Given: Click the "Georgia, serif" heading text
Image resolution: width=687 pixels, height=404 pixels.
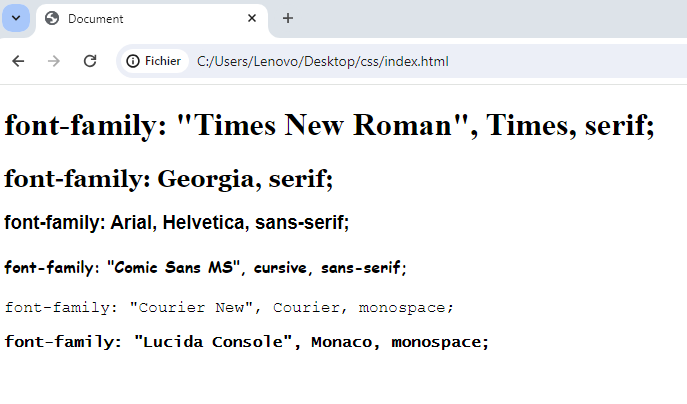Looking at the screenshot, I should pos(169,180).
